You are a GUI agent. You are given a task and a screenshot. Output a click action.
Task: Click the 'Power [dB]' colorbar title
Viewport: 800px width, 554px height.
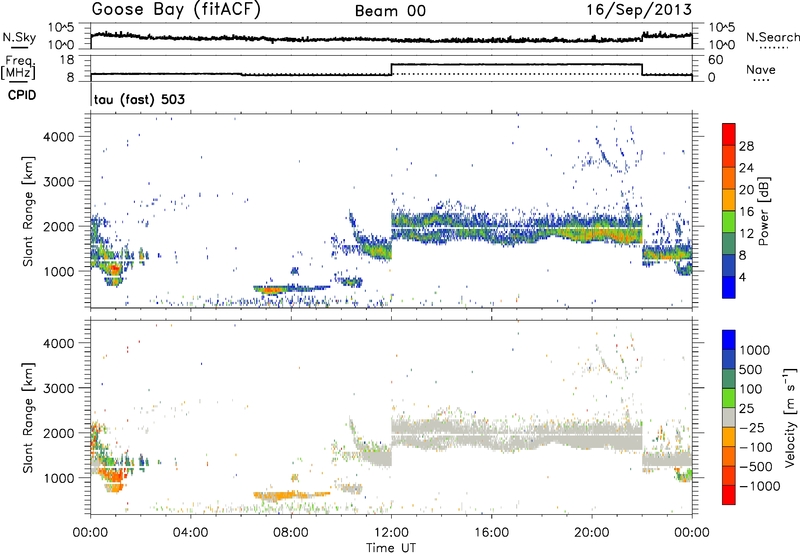click(x=763, y=211)
